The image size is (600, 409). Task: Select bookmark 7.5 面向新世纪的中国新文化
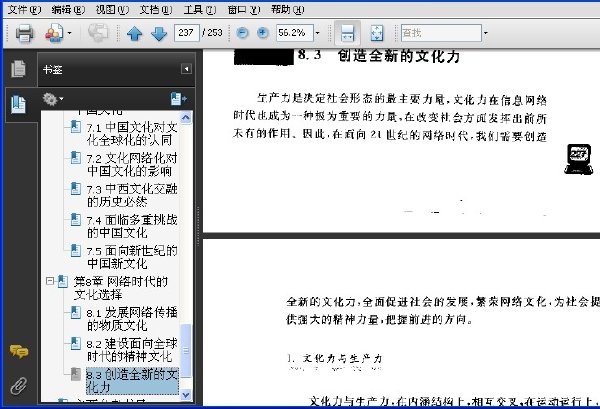(132, 257)
